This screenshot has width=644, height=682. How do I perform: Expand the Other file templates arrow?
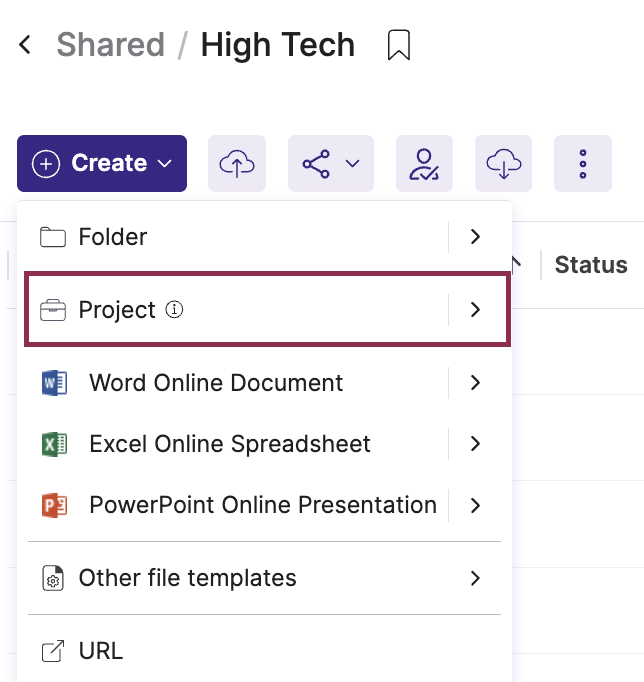point(475,578)
